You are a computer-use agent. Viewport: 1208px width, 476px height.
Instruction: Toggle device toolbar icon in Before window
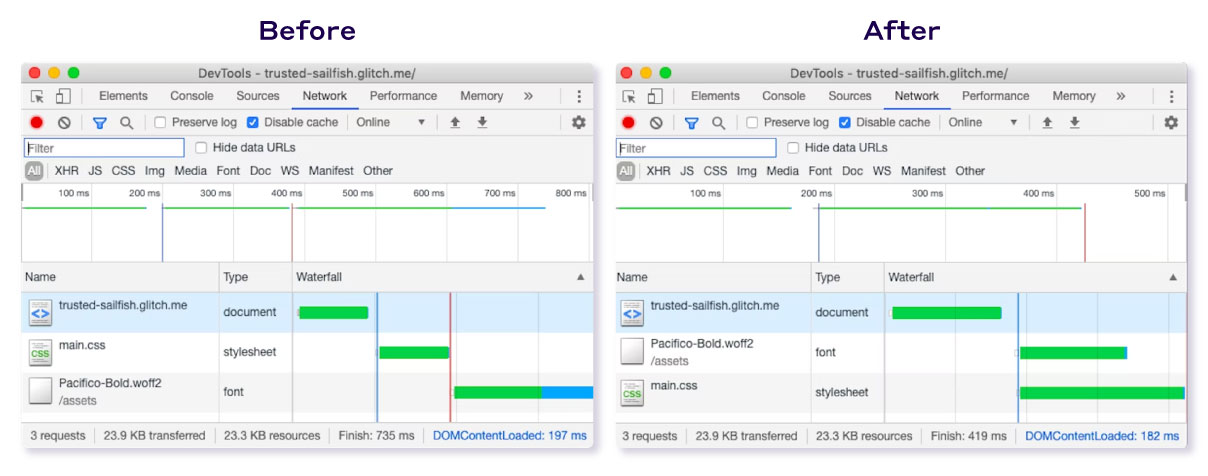pos(63,97)
